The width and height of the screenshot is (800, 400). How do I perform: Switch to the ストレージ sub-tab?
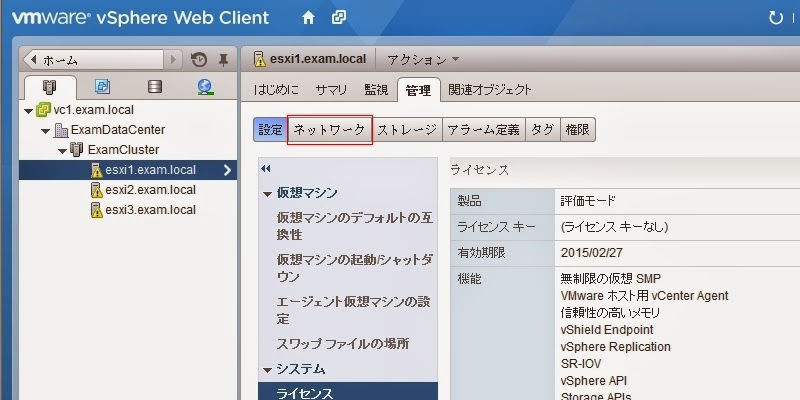[407, 130]
